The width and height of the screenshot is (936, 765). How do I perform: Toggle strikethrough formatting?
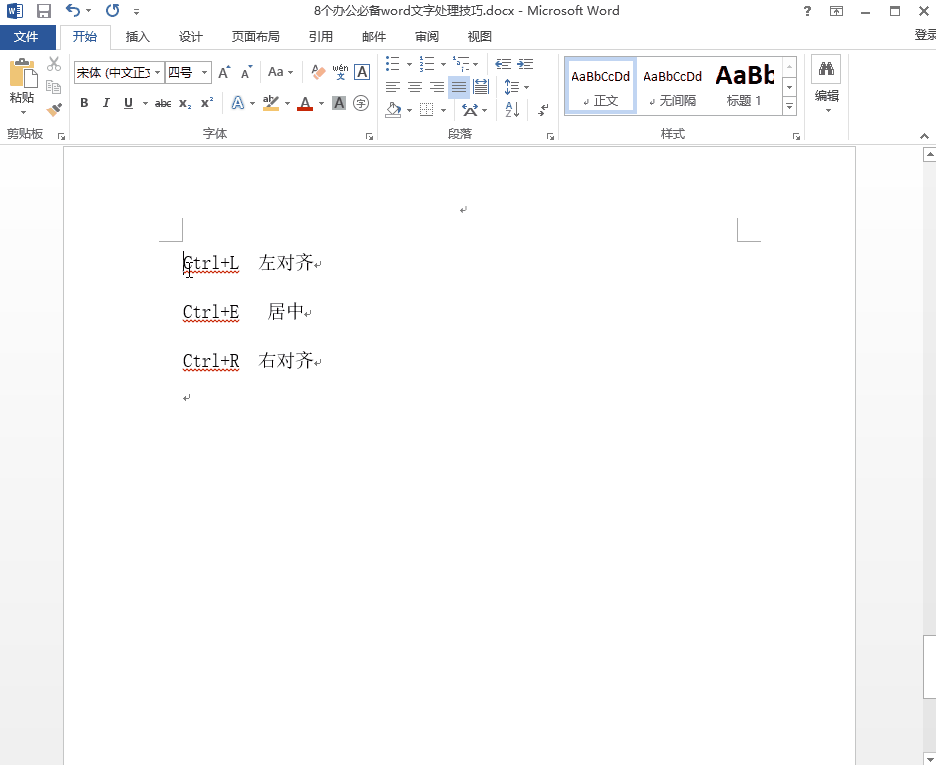tap(163, 103)
